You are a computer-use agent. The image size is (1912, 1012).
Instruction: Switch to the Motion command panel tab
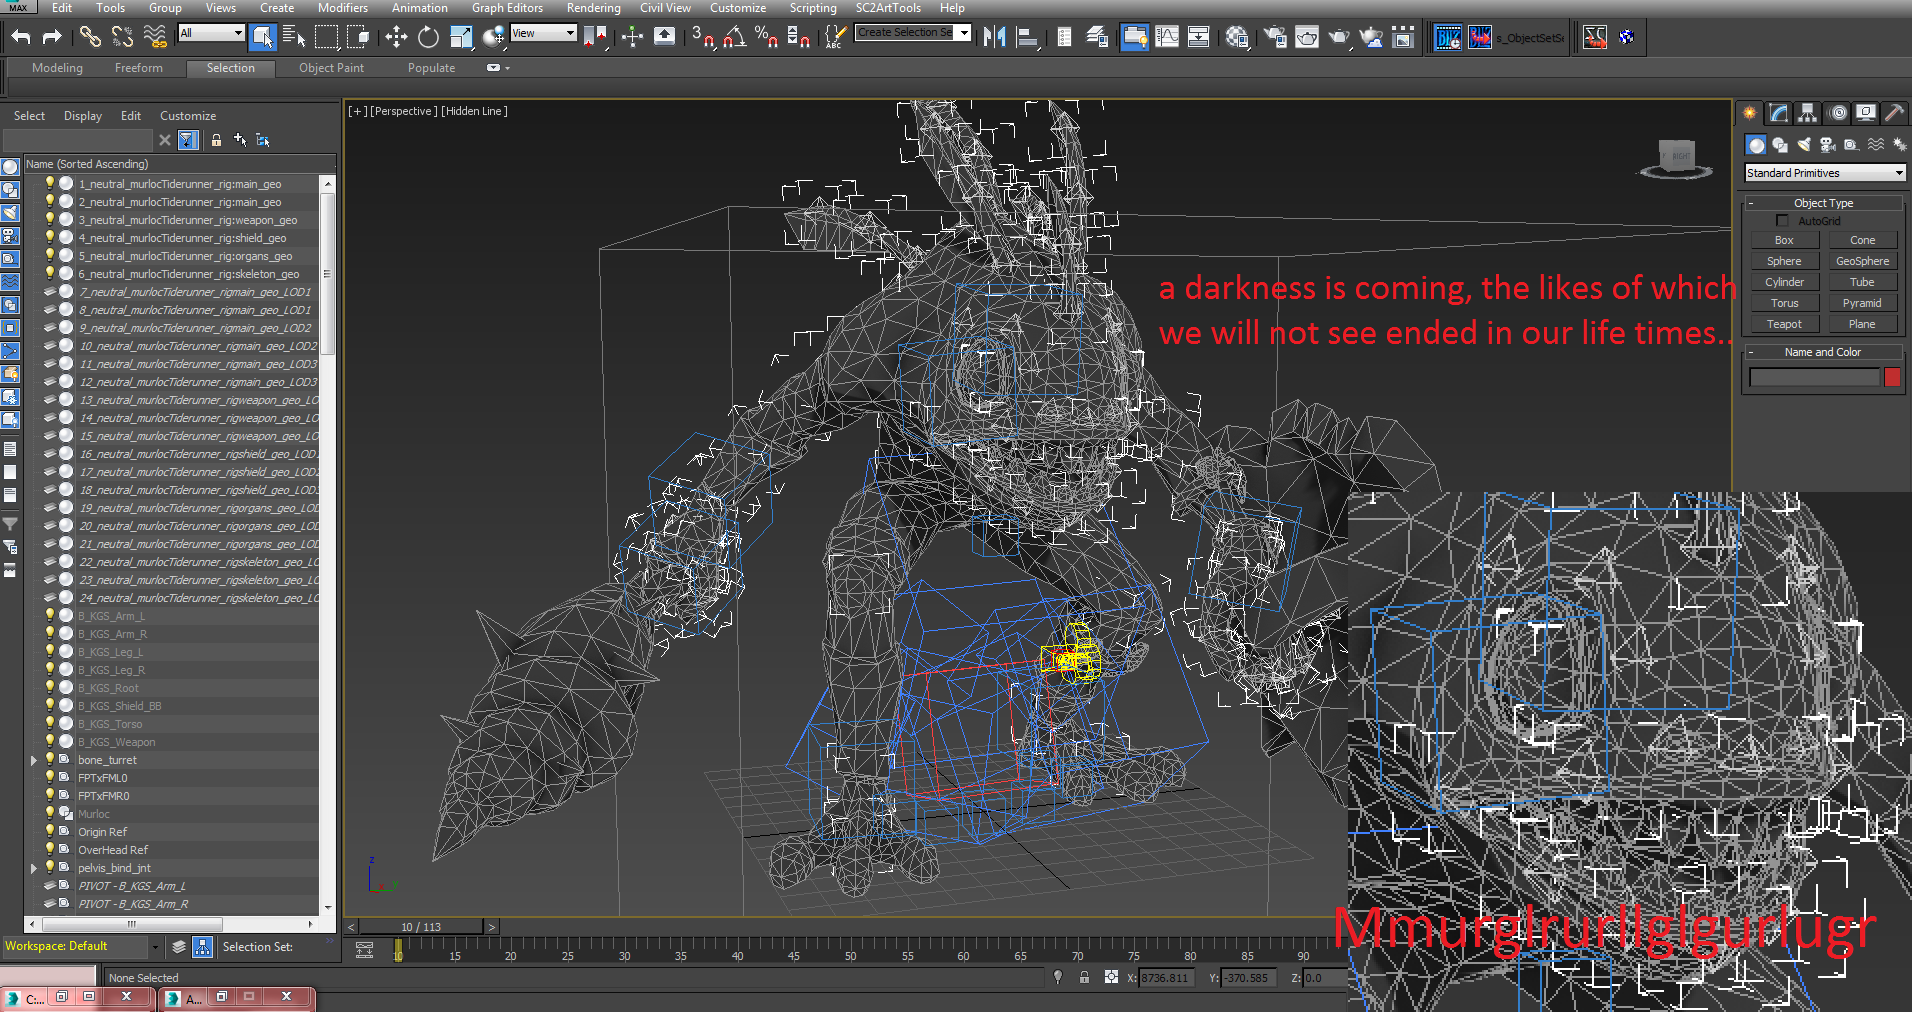pyautogui.click(x=1838, y=113)
